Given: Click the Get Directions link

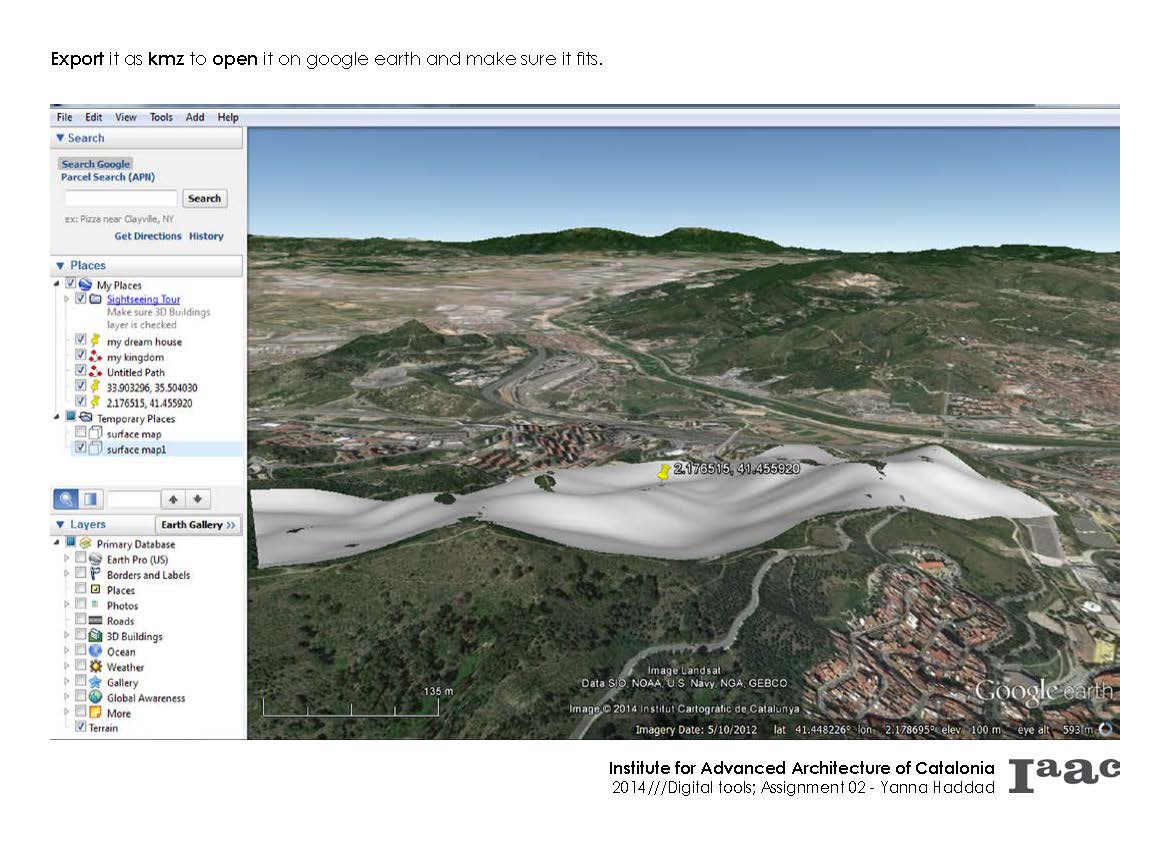Looking at the screenshot, I should (148, 236).
